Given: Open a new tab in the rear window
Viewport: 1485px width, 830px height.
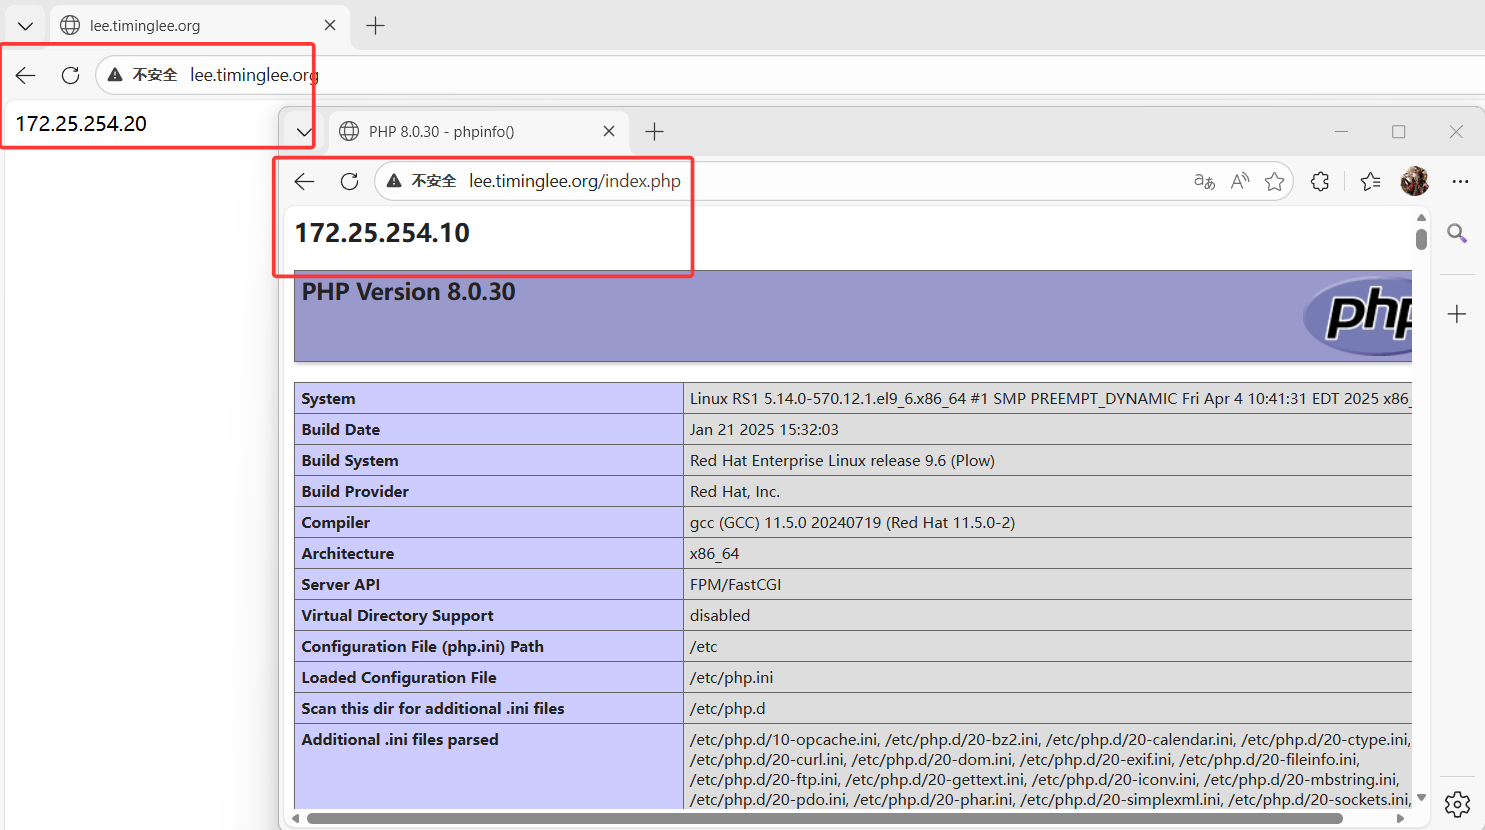Looking at the screenshot, I should (375, 26).
